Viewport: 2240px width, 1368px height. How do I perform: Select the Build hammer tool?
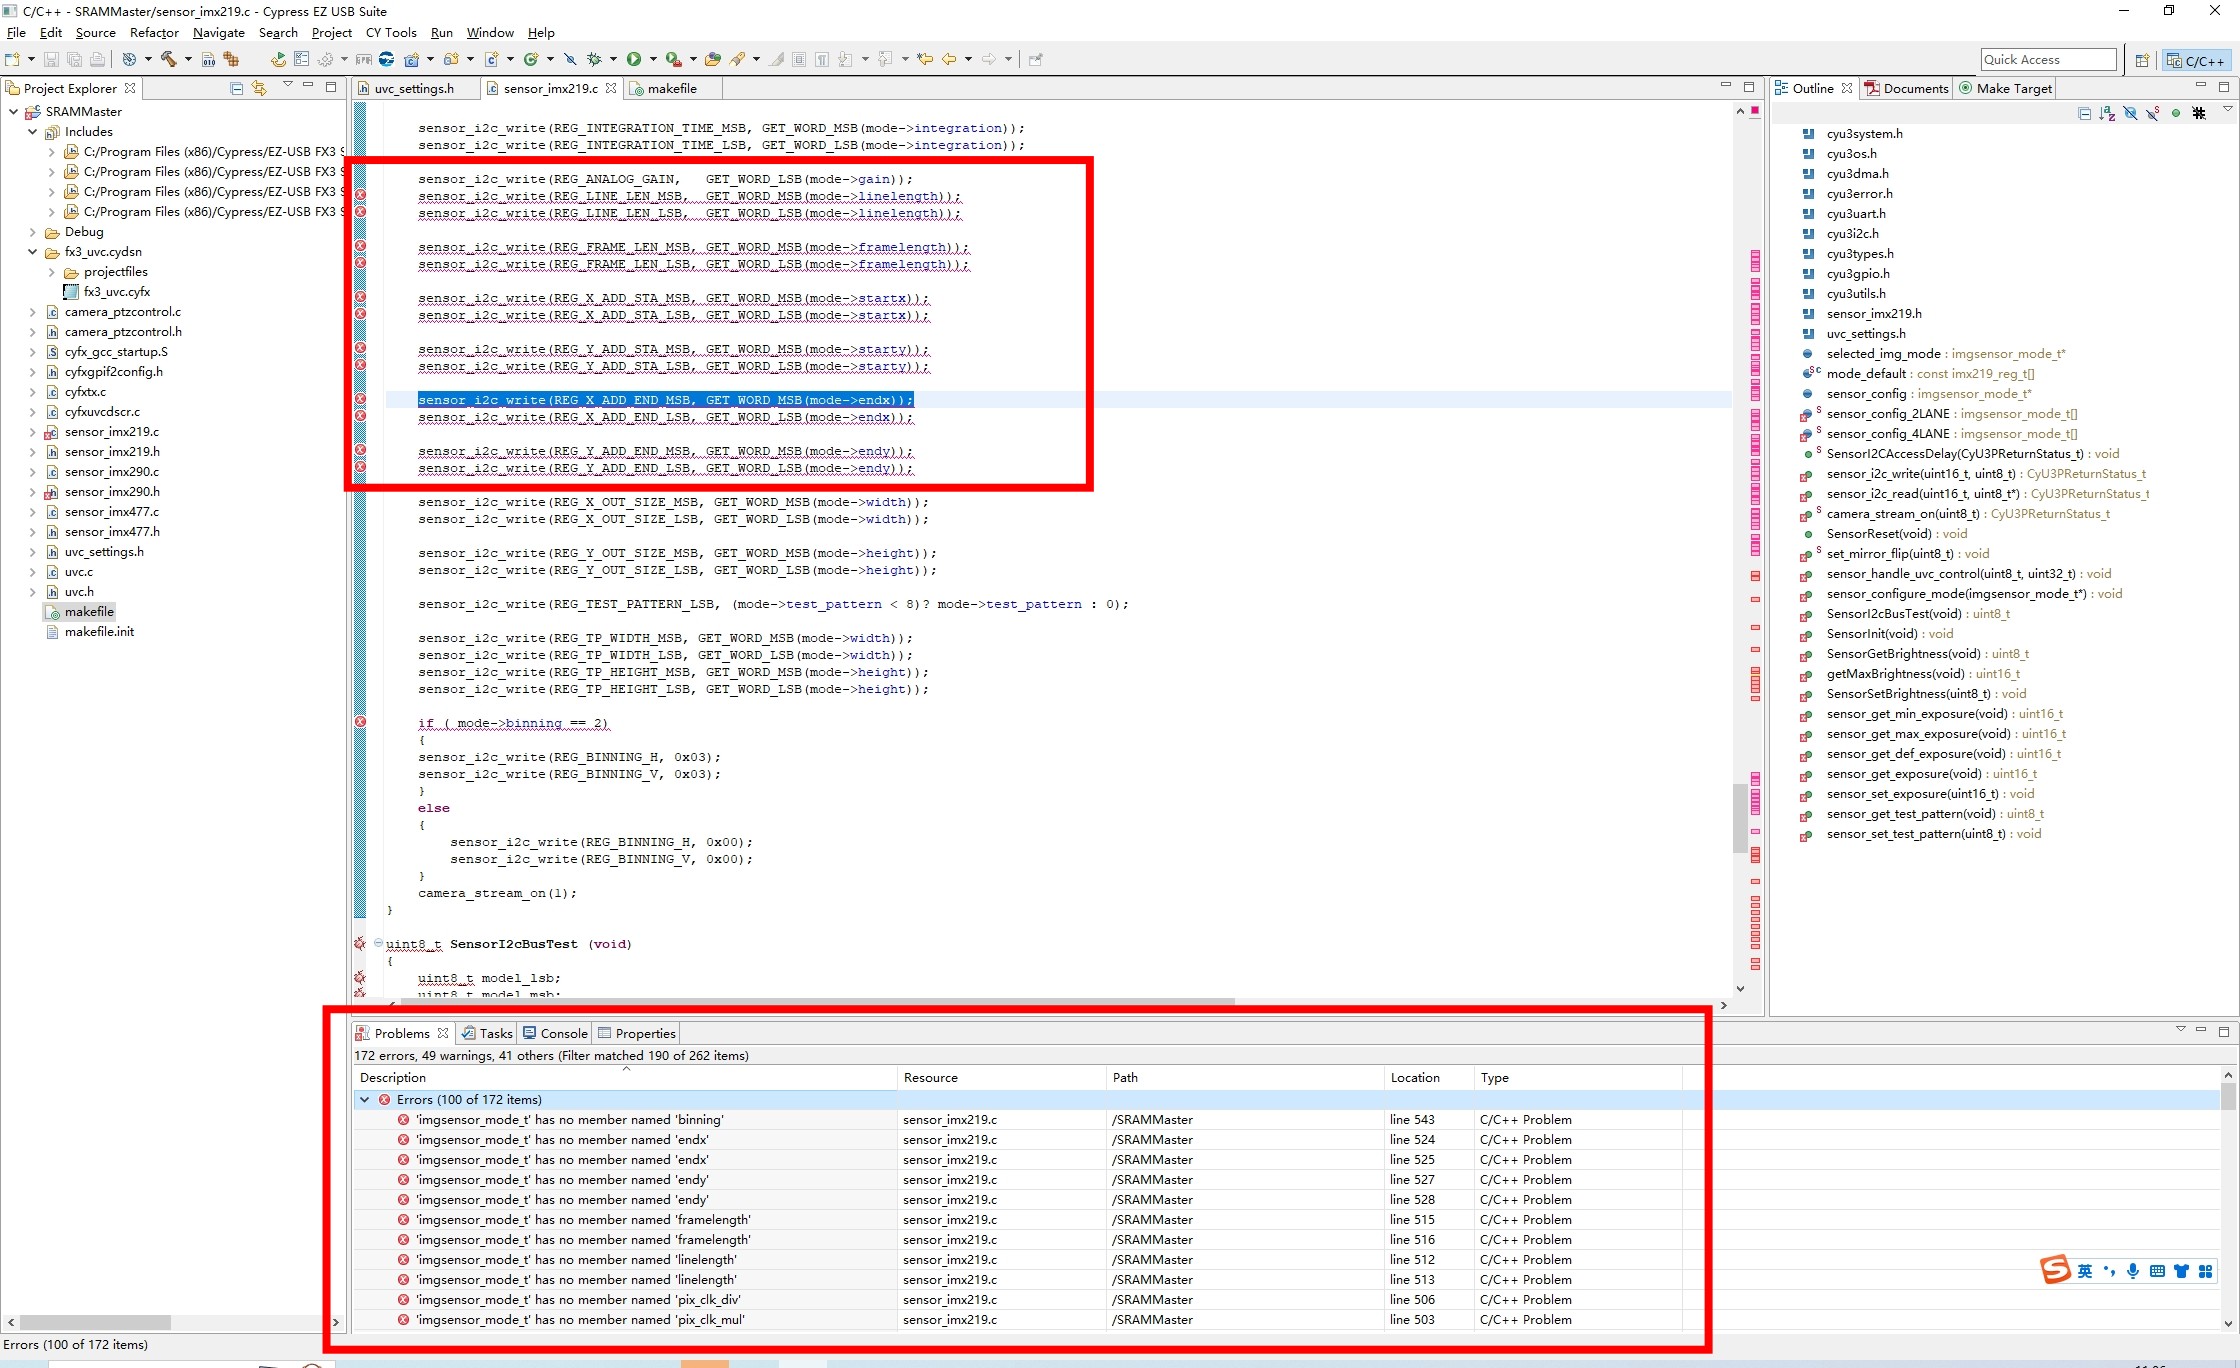tap(169, 59)
